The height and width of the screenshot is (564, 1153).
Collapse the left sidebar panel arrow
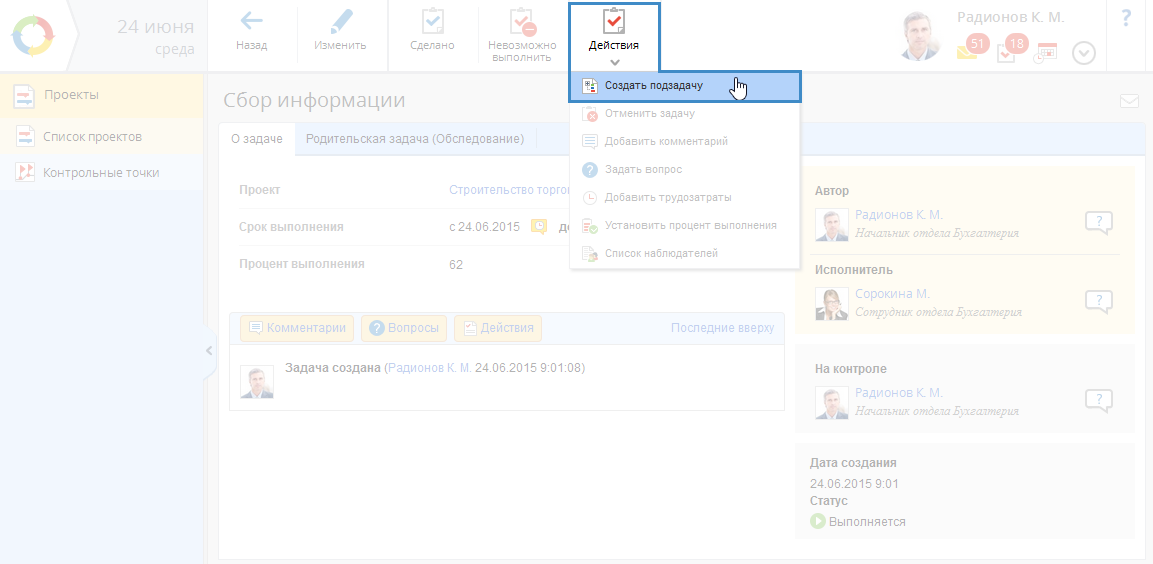coord(208,351)
